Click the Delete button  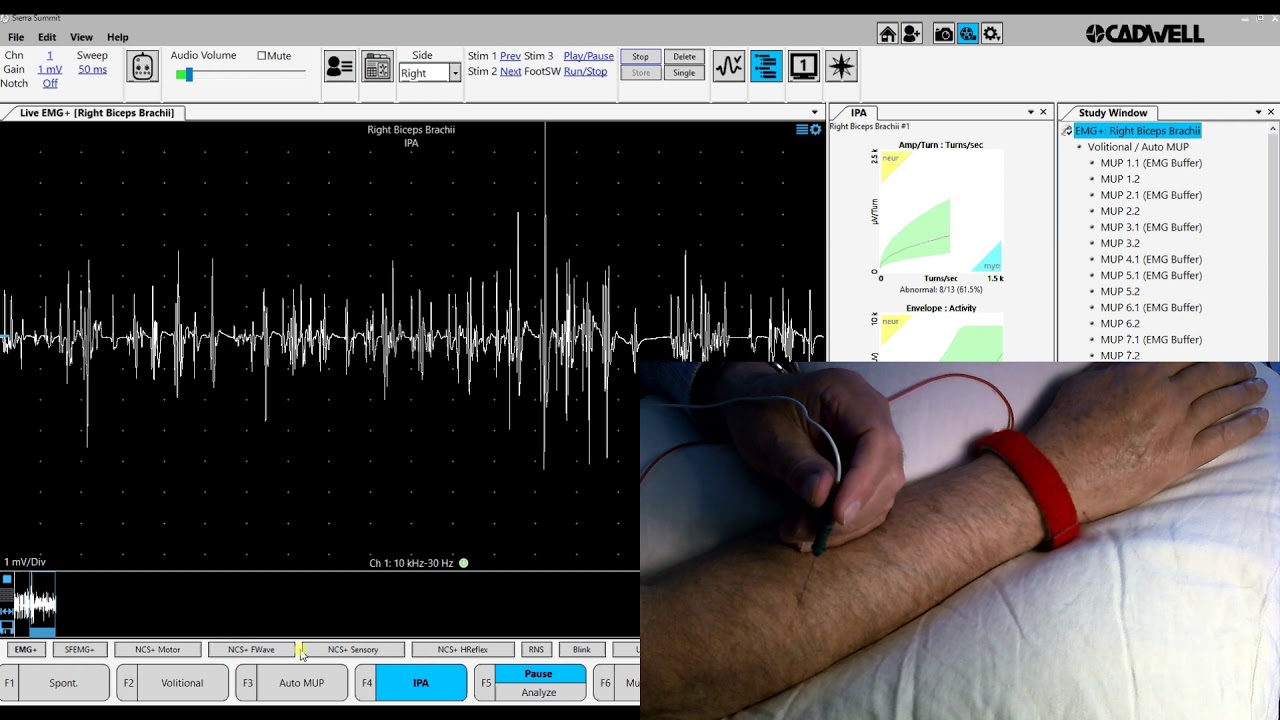pos(684,57)
